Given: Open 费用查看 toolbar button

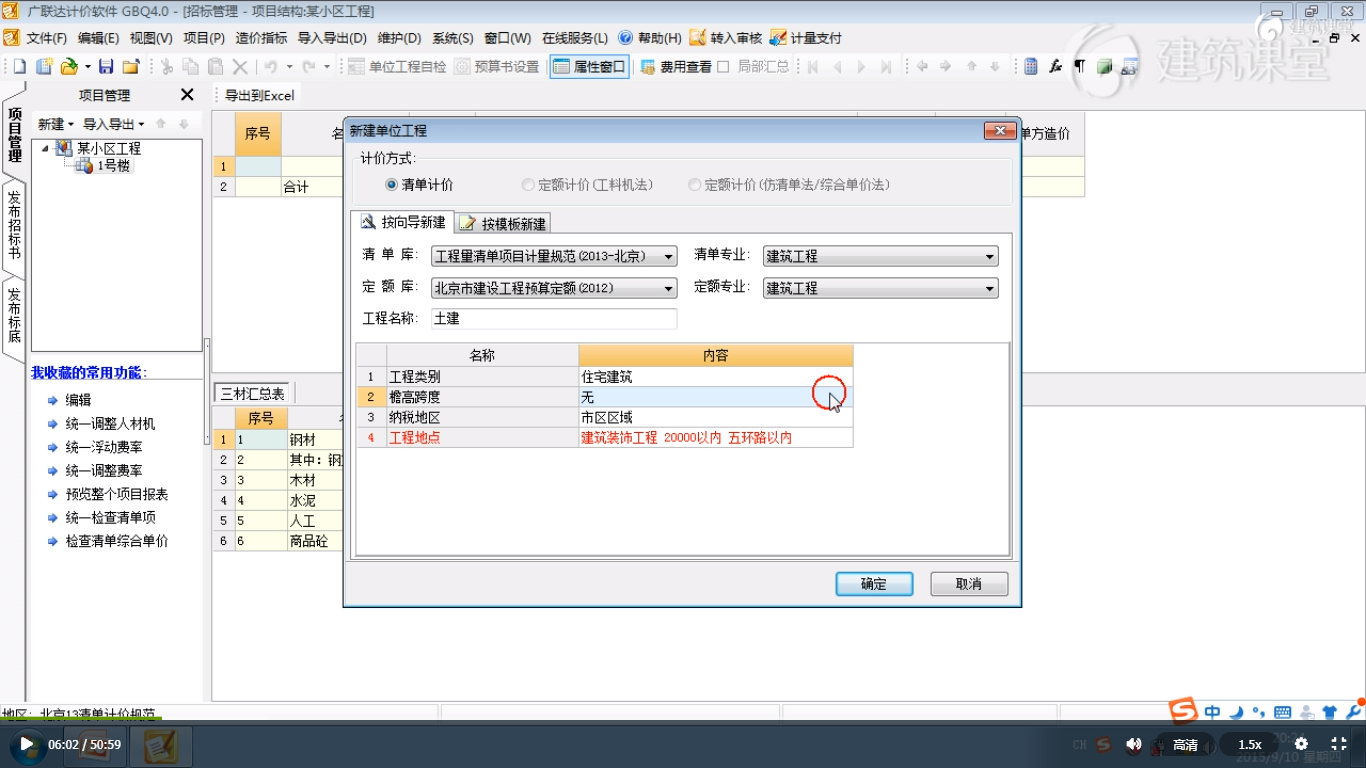Looking at the screenshot, I should pos(676,67).
